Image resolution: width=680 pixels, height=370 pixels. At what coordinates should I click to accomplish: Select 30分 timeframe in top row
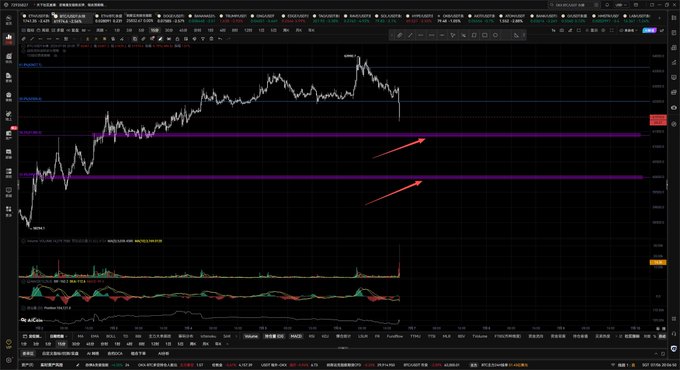[168, 30]
